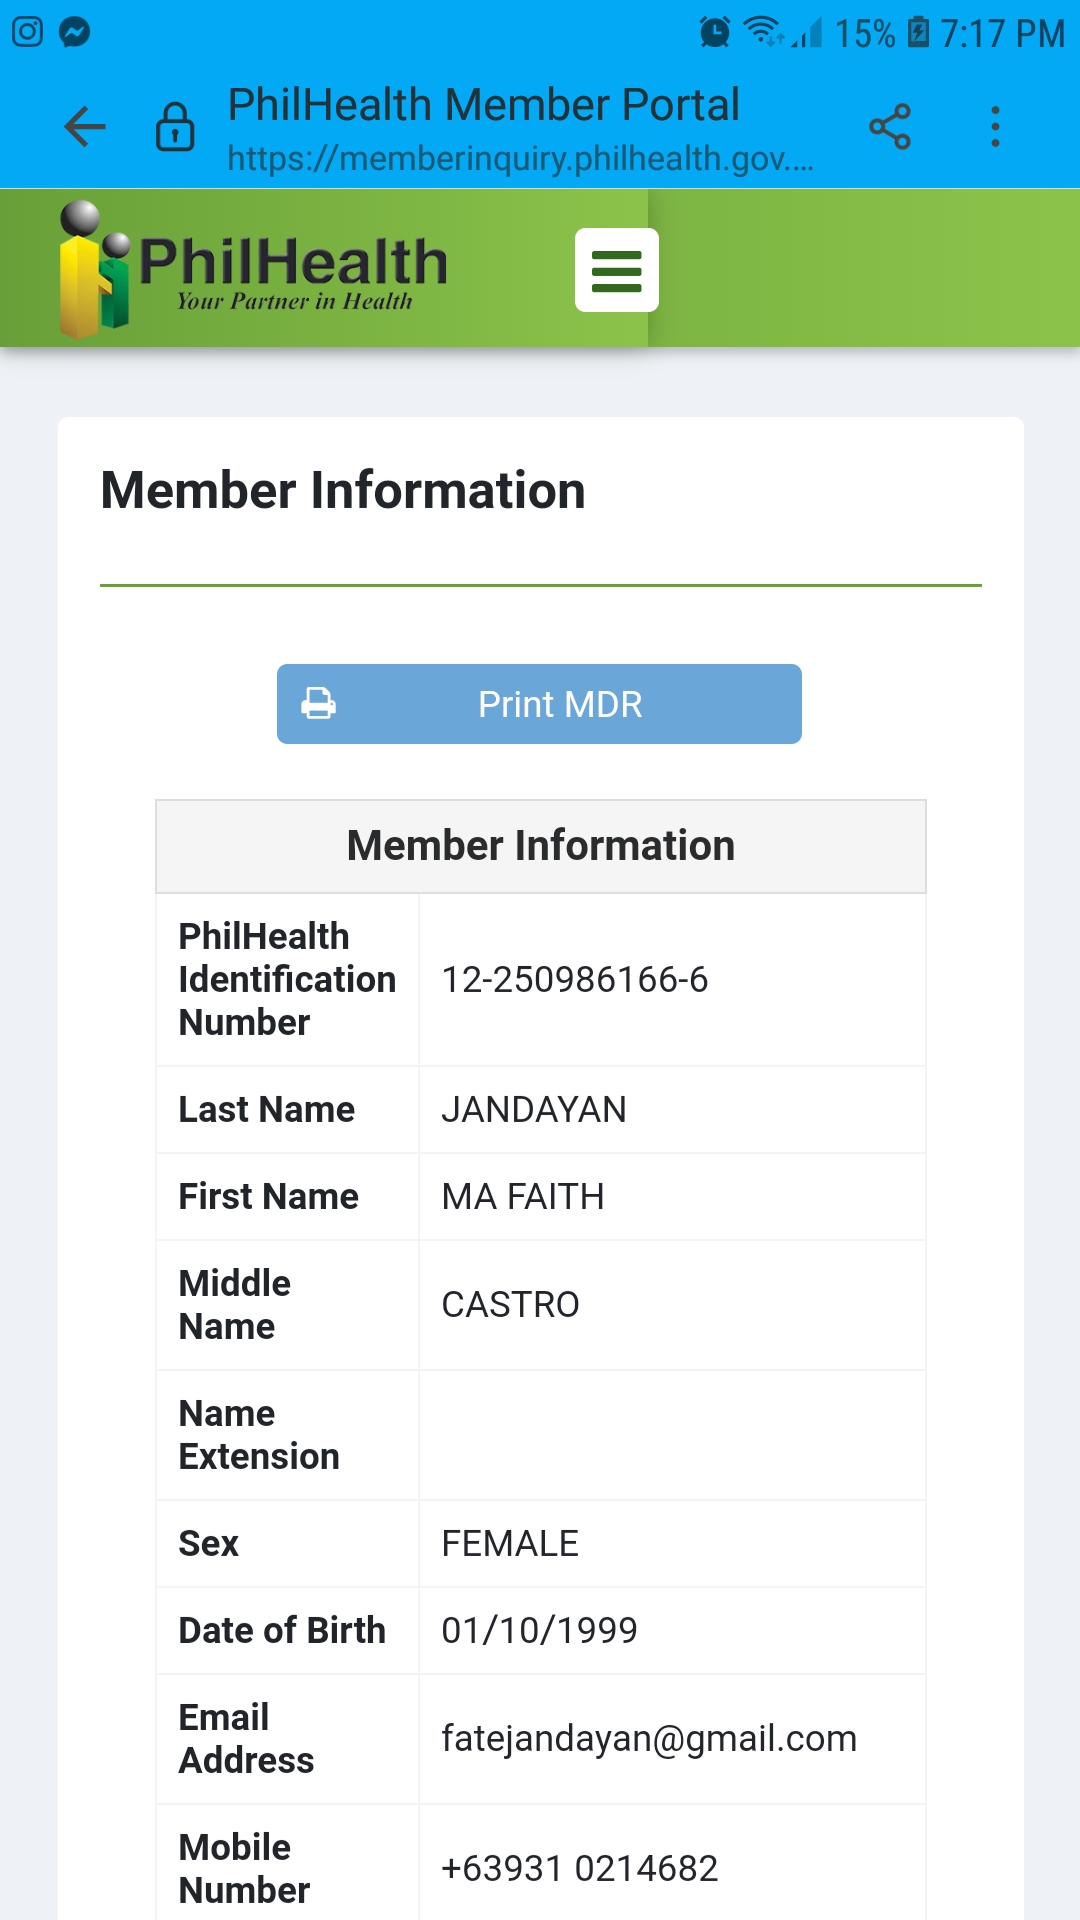Tap the secure padlock icon
The height and width of the screenshot is (1920, 1080).
[x=175, y=127]
